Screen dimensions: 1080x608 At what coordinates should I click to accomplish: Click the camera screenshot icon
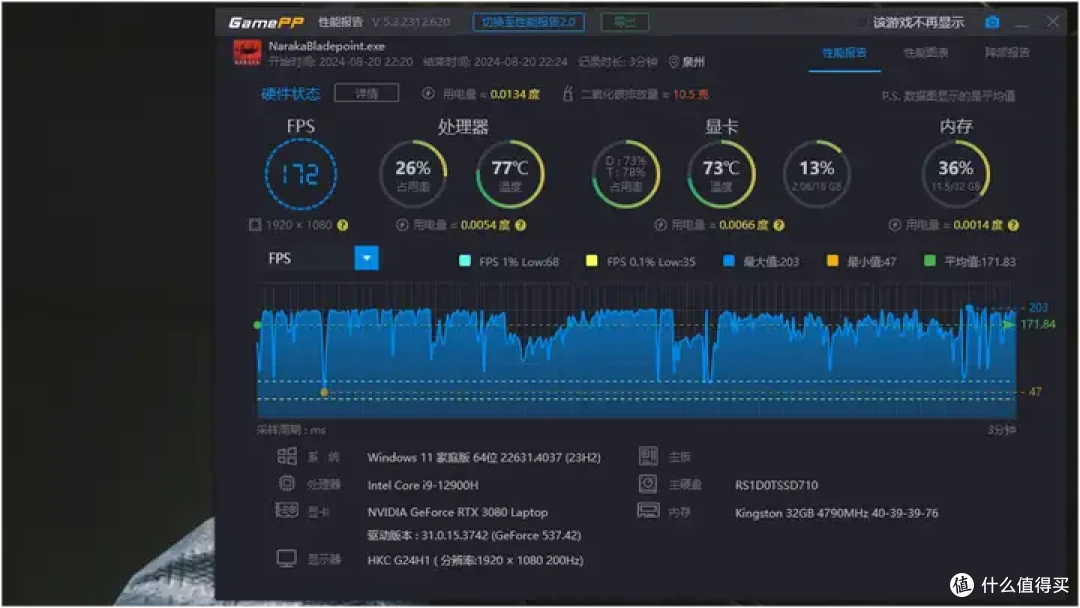[992, 22]
